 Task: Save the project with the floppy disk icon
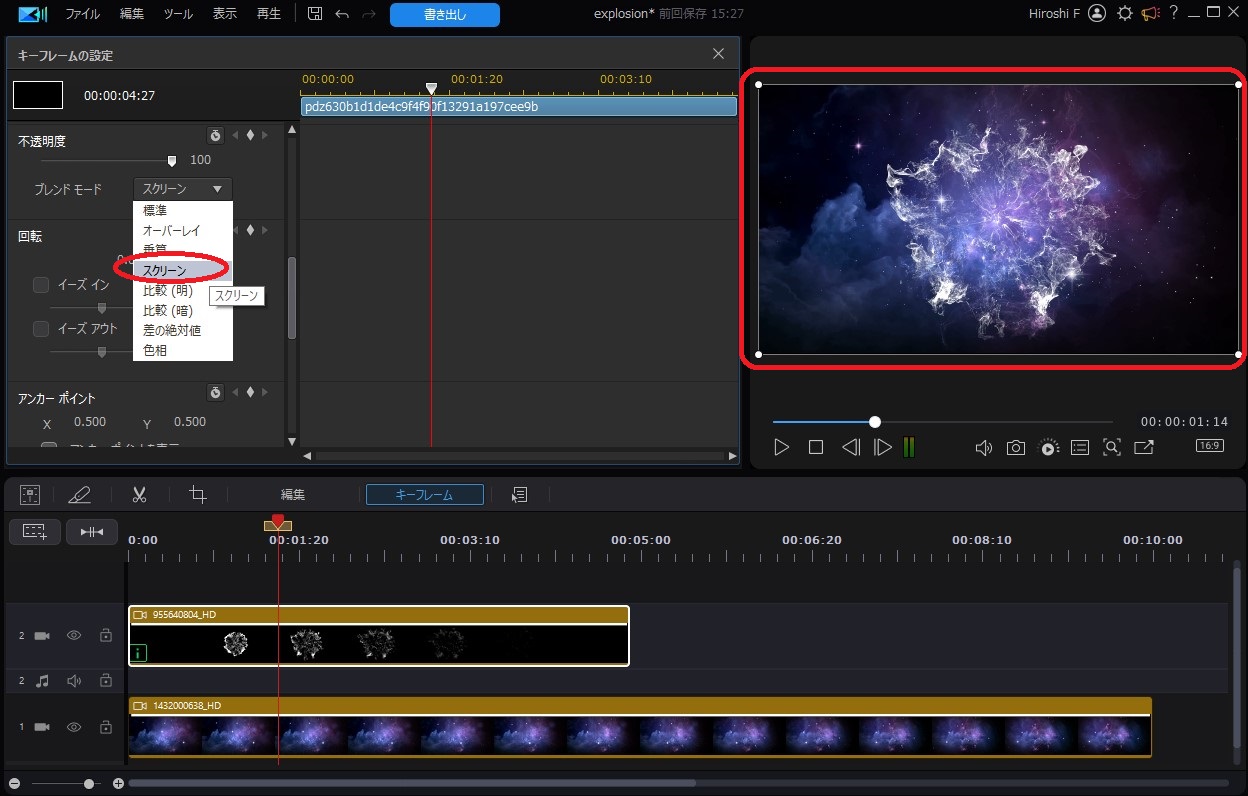[315, 14]
